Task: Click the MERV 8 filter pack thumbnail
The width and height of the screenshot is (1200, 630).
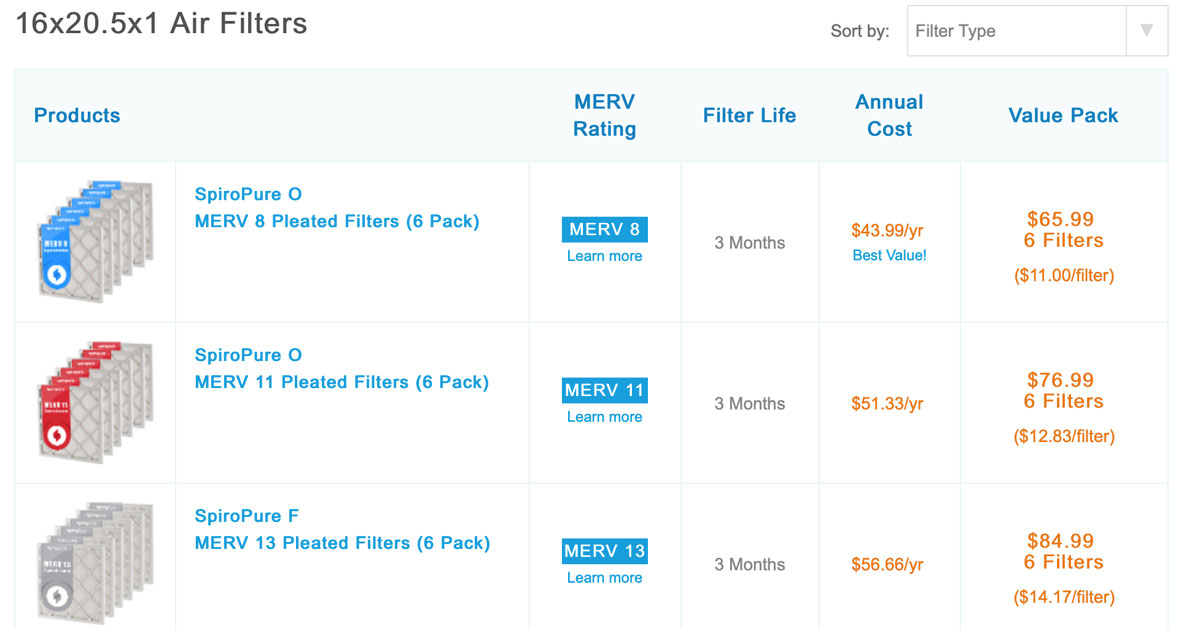Action: (94, 243)
